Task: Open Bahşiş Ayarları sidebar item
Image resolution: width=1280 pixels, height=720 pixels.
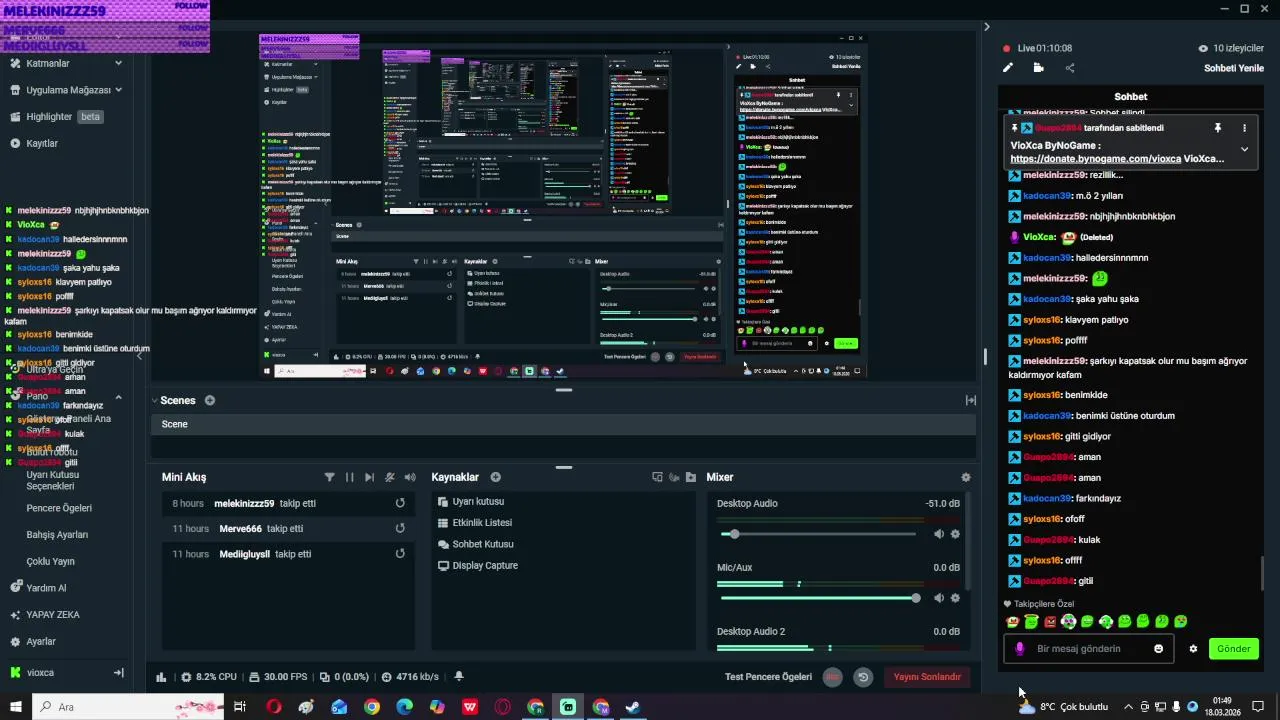Action: (x=57, y=534)
